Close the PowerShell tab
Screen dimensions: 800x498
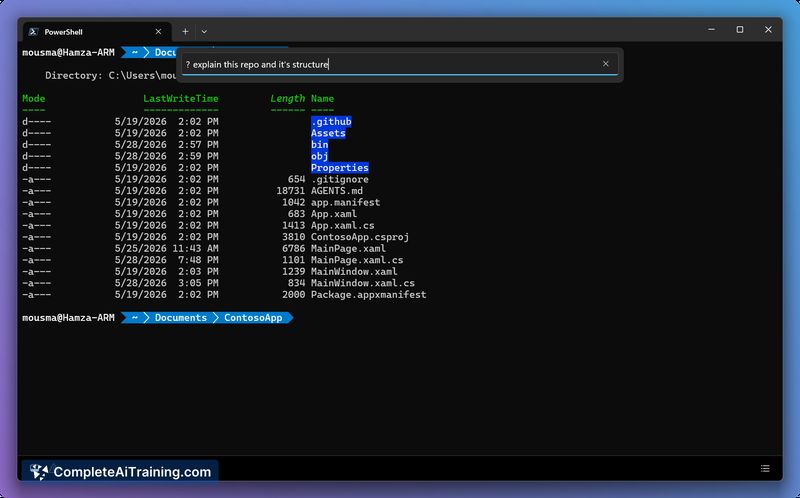158,32
